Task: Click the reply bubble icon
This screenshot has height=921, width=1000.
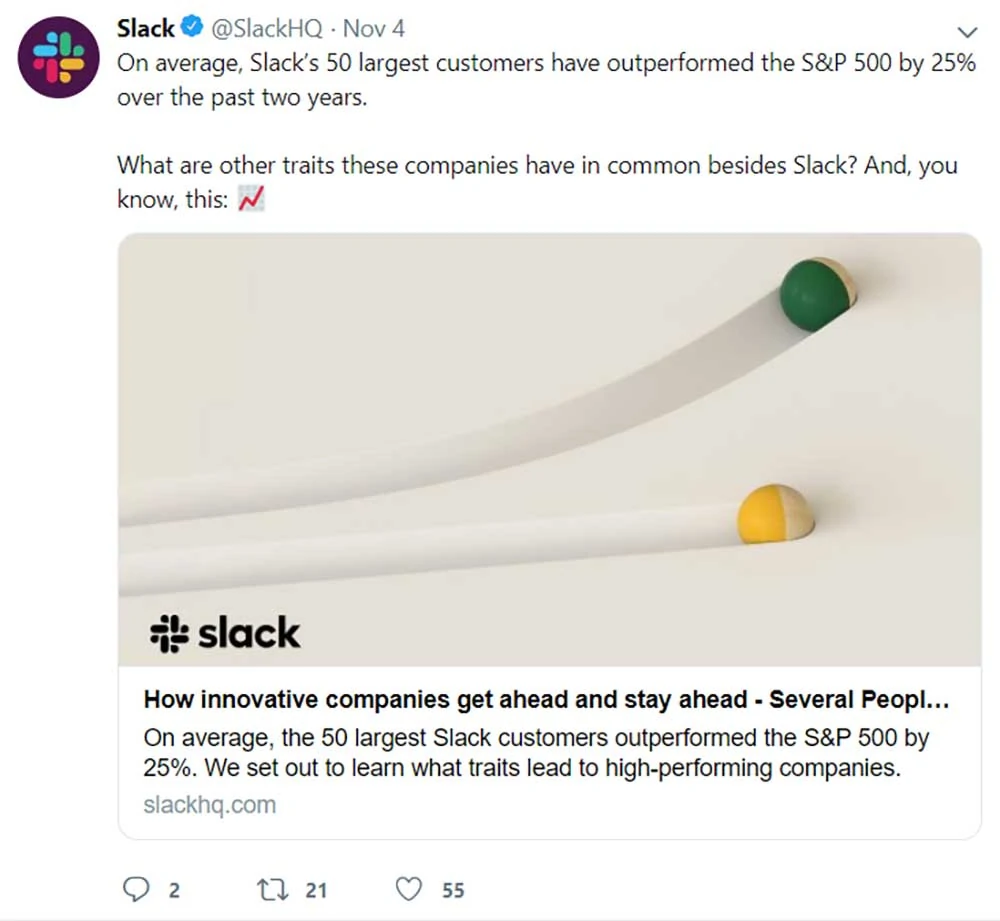Action: pos(135,888)
